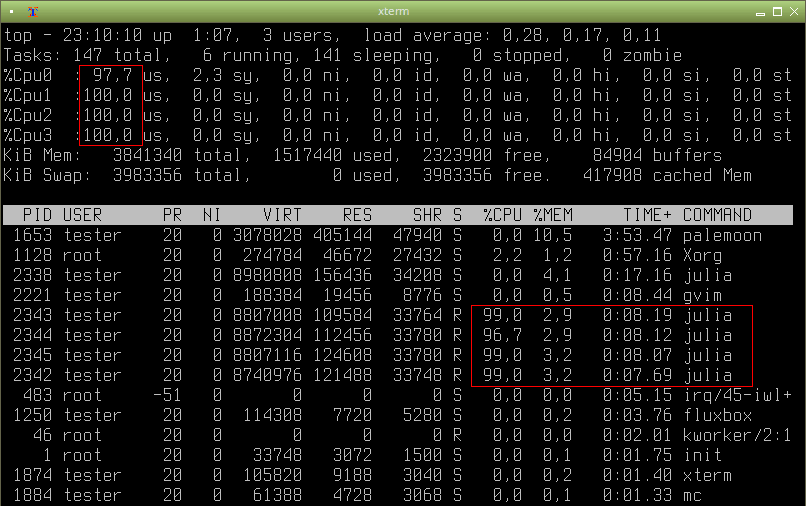
Task: Select the kworker/2:1 process
Action: 398,436
